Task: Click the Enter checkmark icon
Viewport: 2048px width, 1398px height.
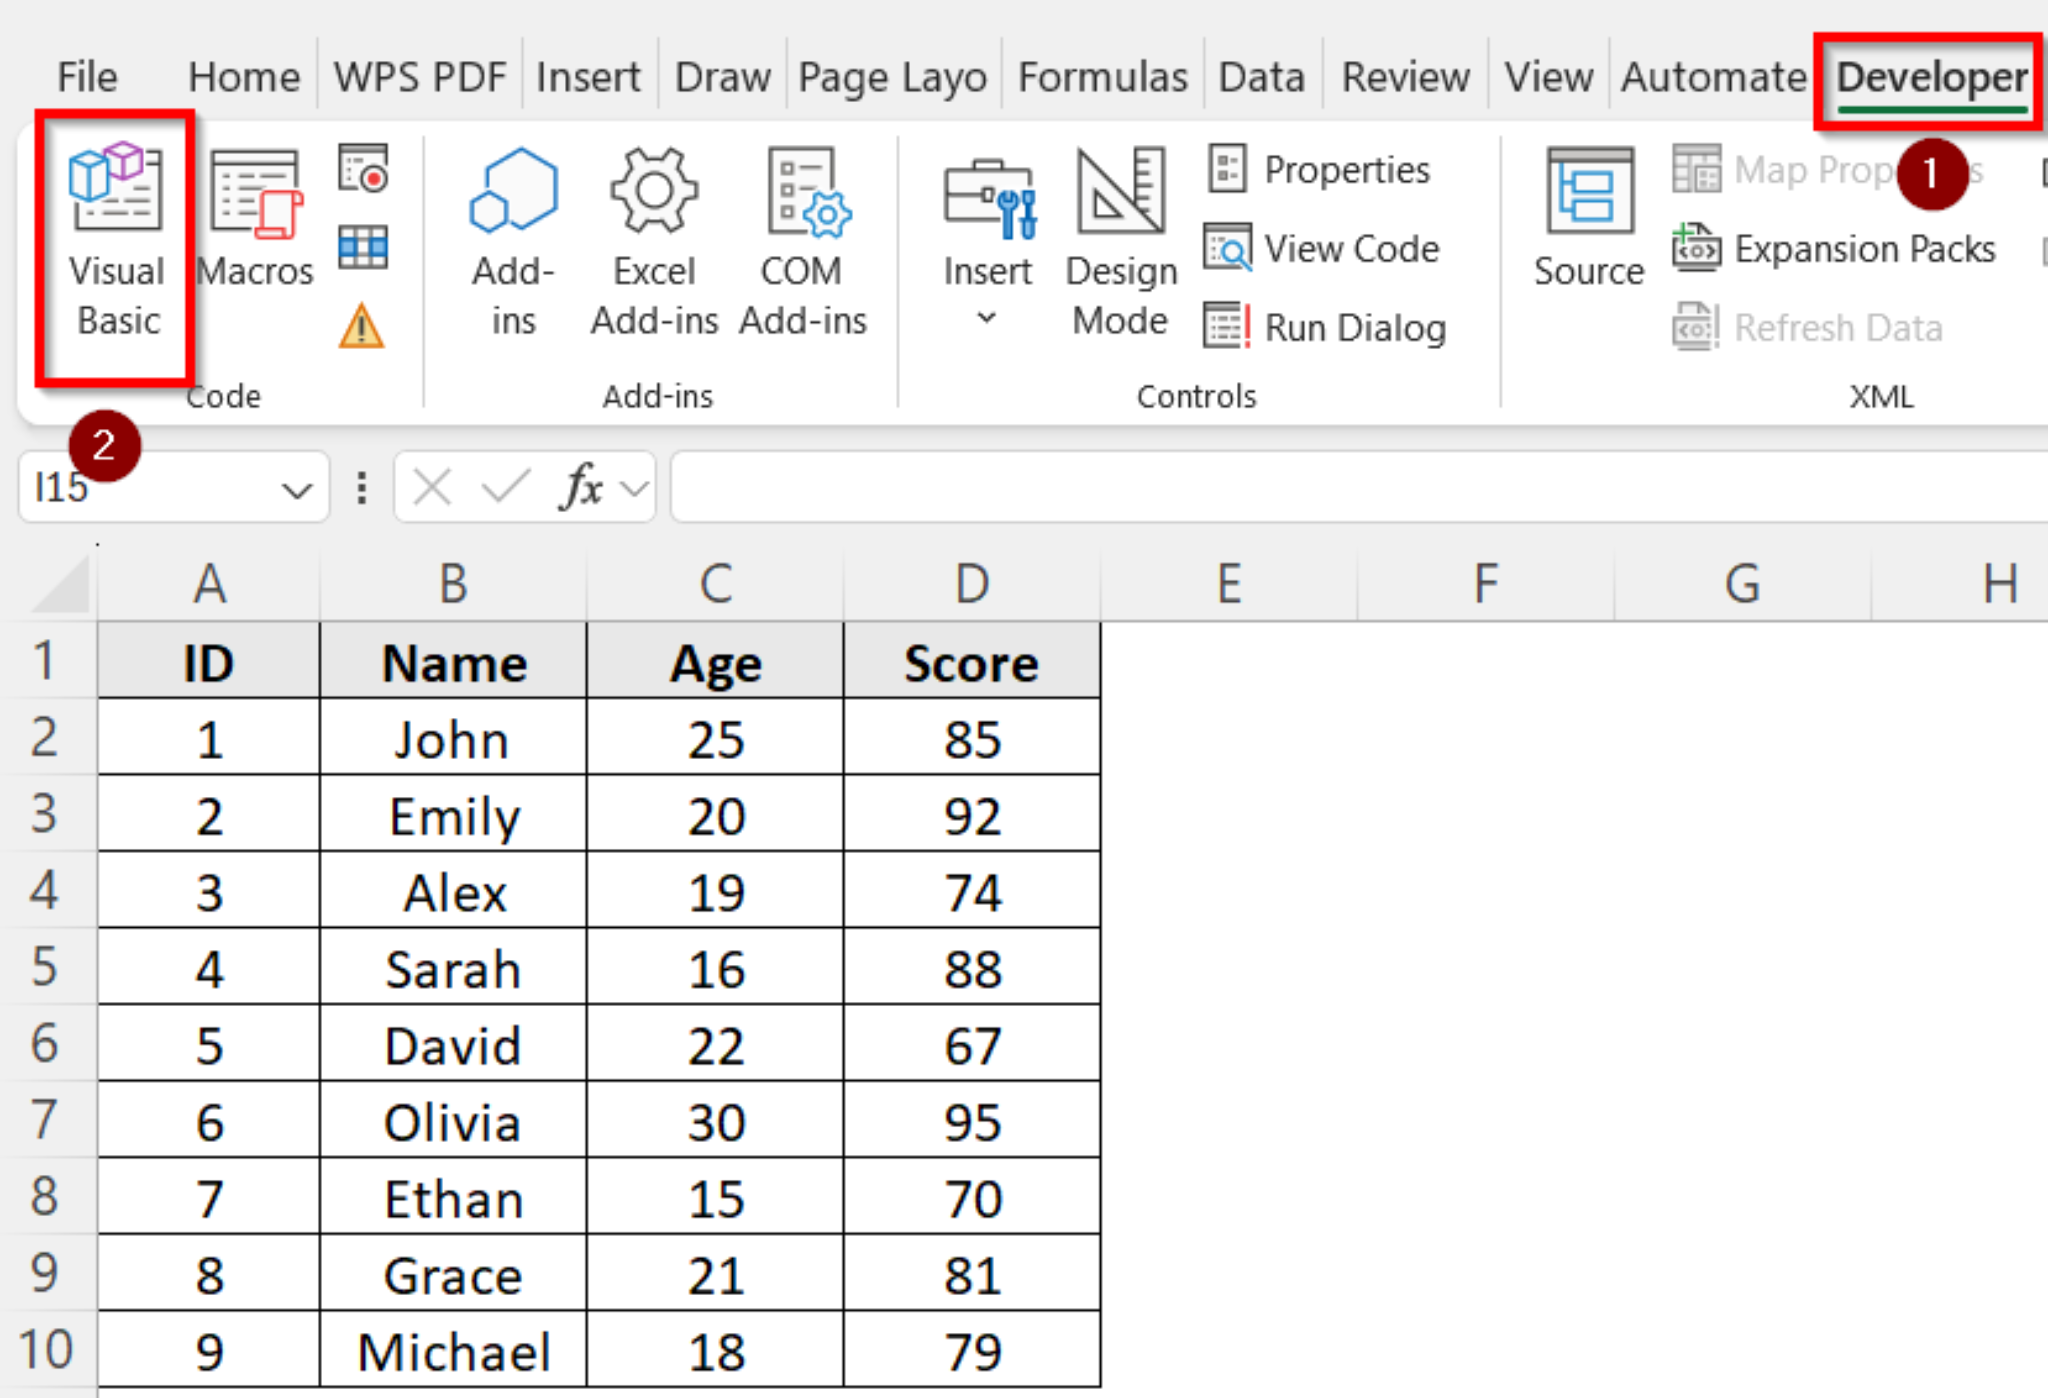Action: 505,488
